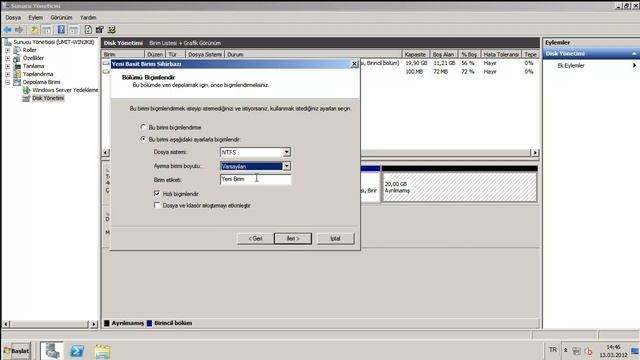Screen dimensions: 640x360
Task: Click the tree pane horizontal scrollbar right arrow
Action: point(94,324)
